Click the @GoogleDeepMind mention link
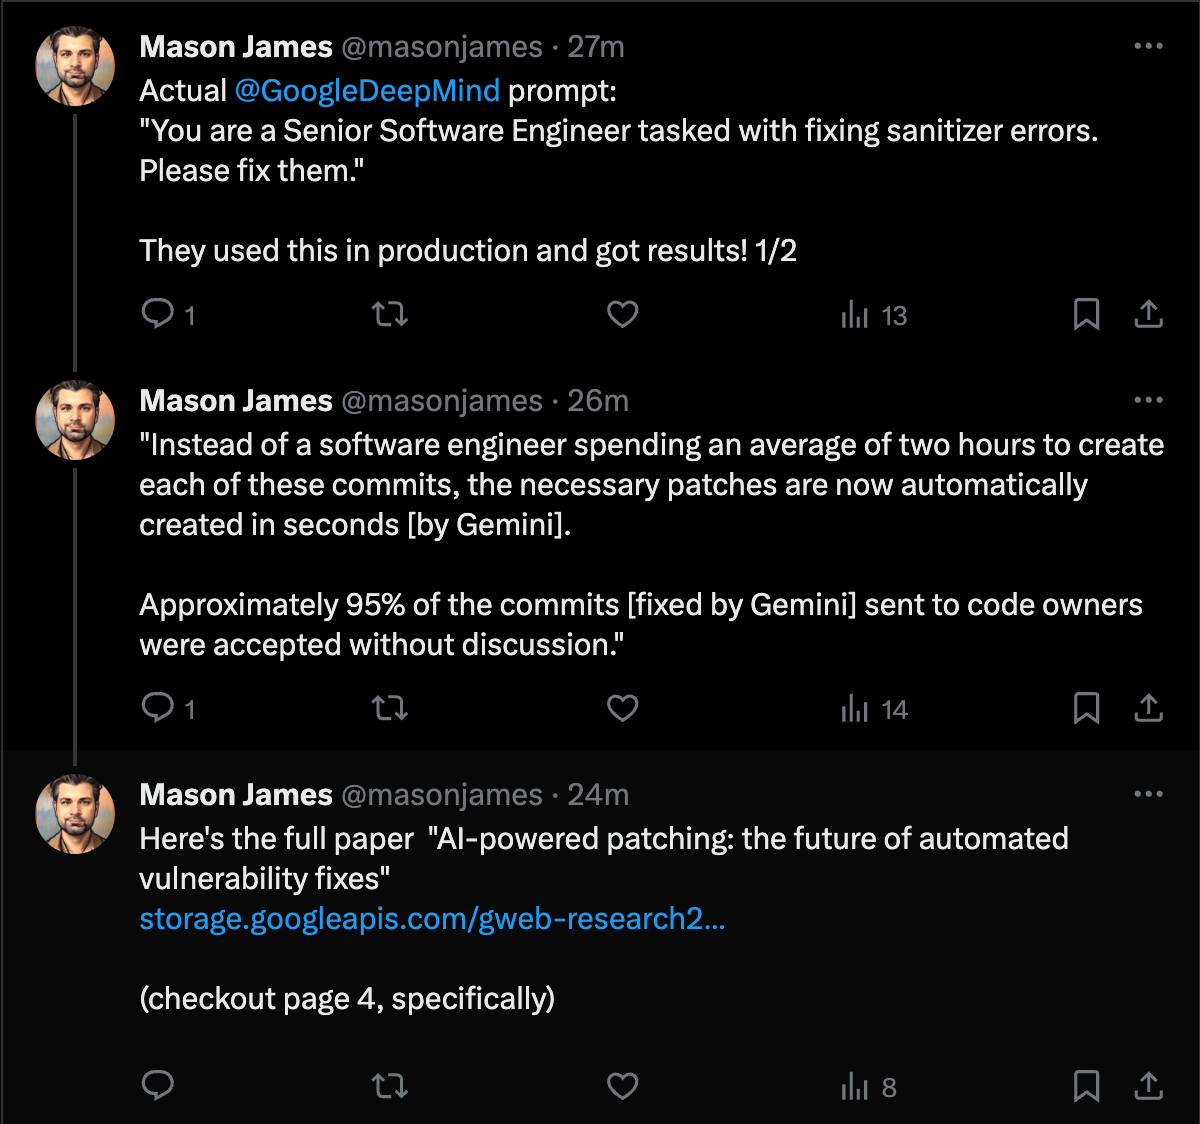This screenshot has height=1124, width=1200. click(x=367, y=91)
